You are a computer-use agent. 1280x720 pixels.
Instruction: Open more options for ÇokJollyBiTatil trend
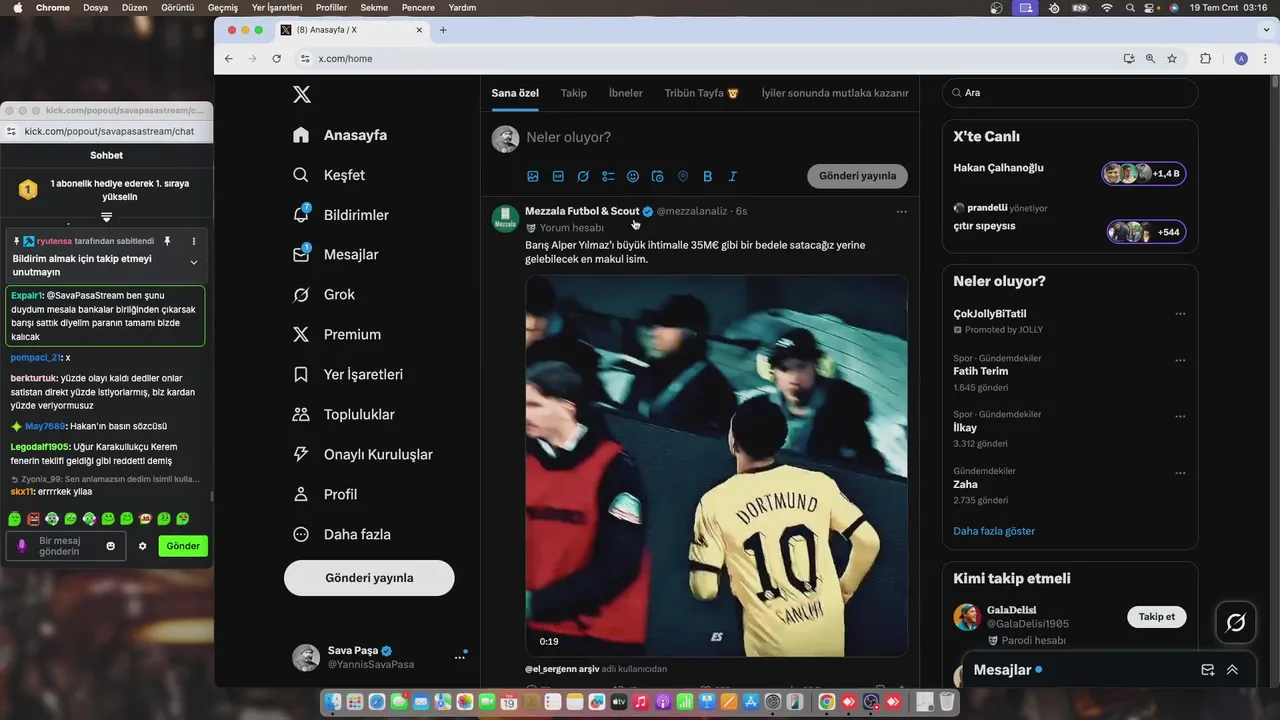pyautogui.click(x=1180, y=314)
